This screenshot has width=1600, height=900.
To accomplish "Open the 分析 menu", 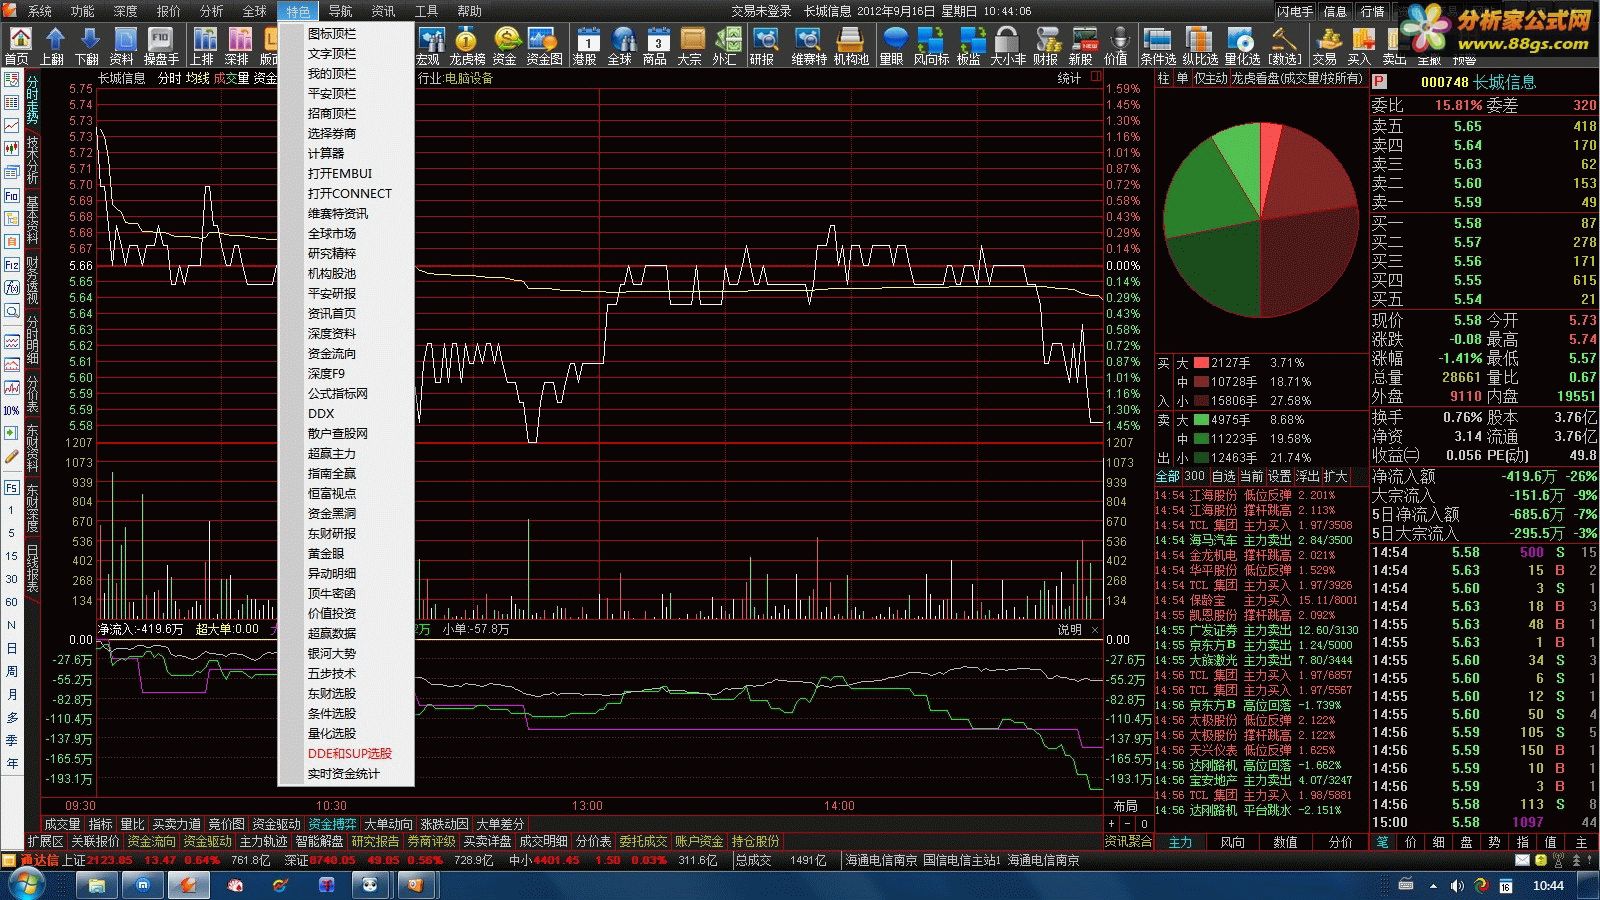I will (x=211, y=11).
